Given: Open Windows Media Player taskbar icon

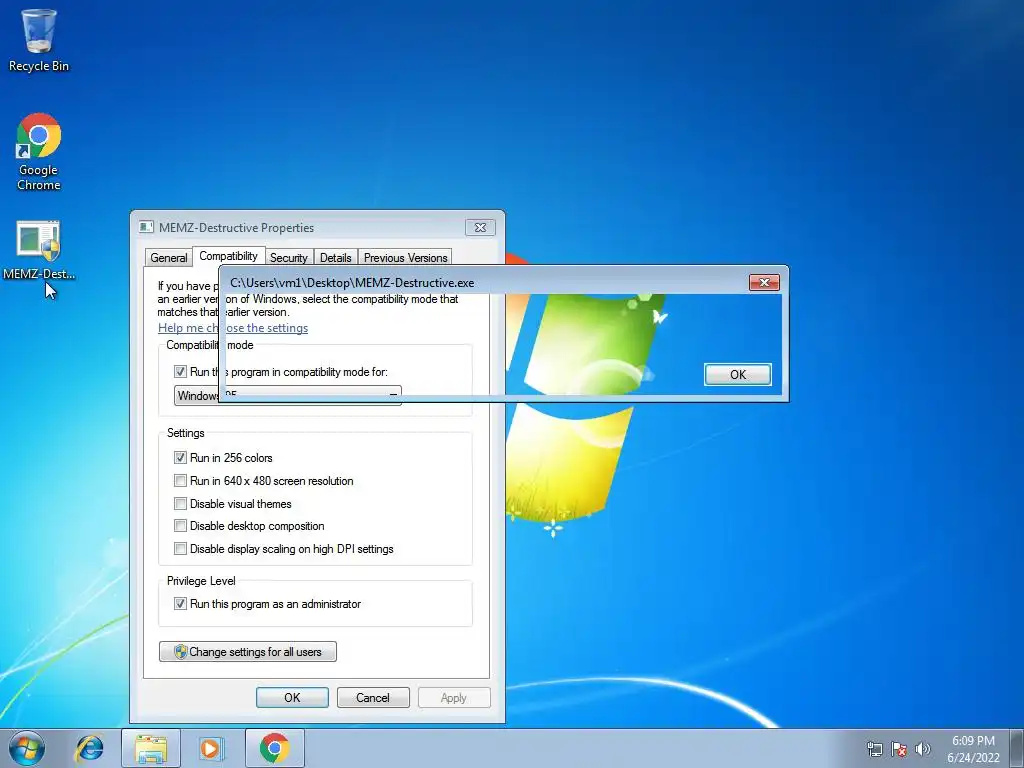Looking at the screenshot, I should pos(210,748).
